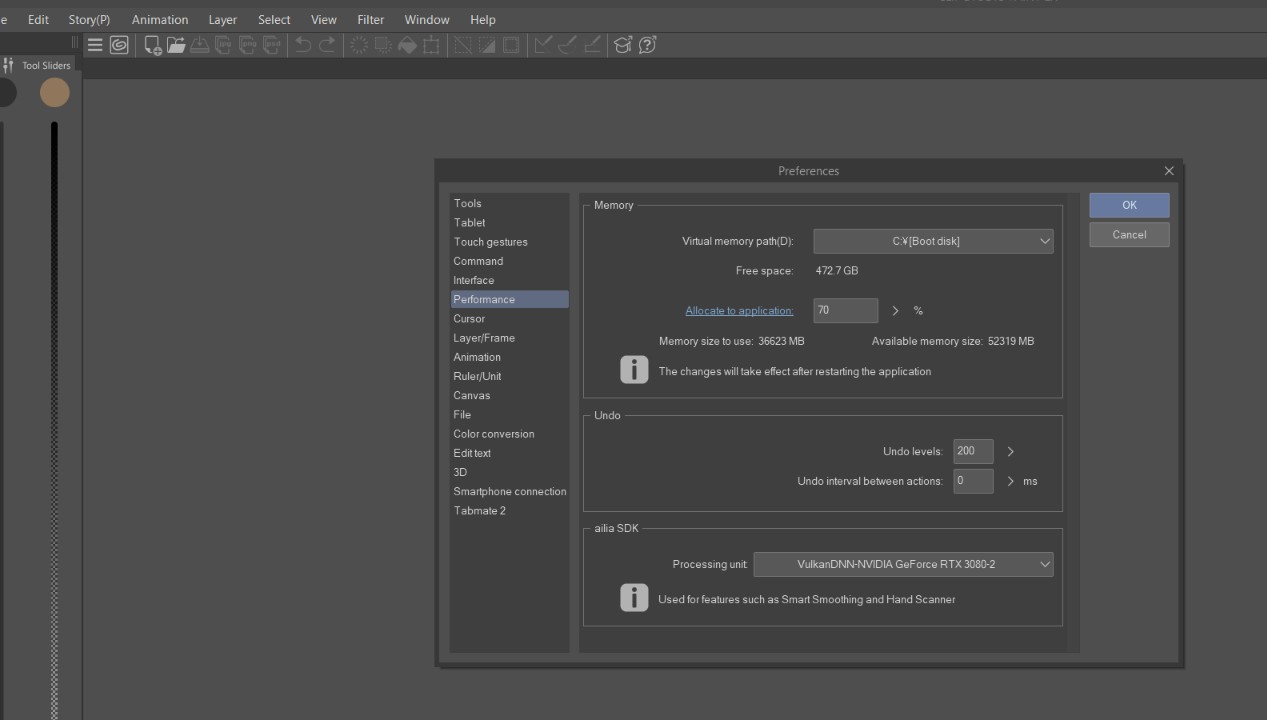The image size is (1267, 720).
Task: Click the Open file folder icon
Action: [176, 45]
